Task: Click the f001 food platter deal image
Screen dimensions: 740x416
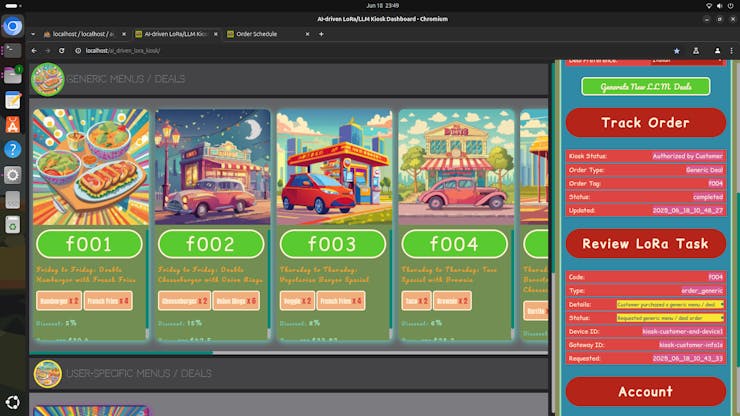Action: (x=88, y=166)
